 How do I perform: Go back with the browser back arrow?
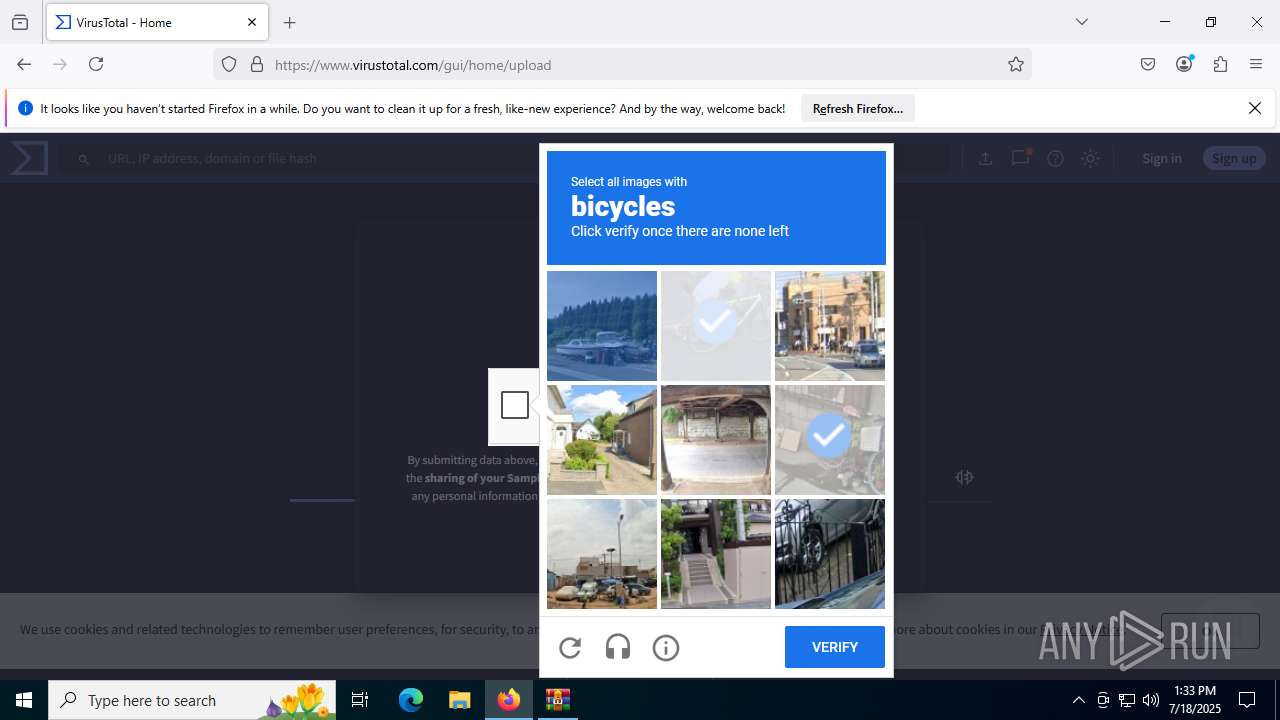(24, 64)
